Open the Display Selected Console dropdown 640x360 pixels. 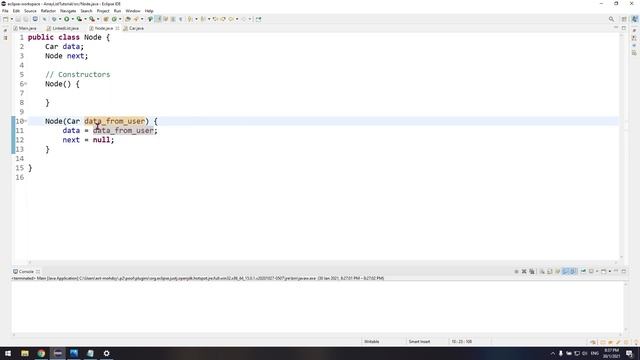point(597,271)
